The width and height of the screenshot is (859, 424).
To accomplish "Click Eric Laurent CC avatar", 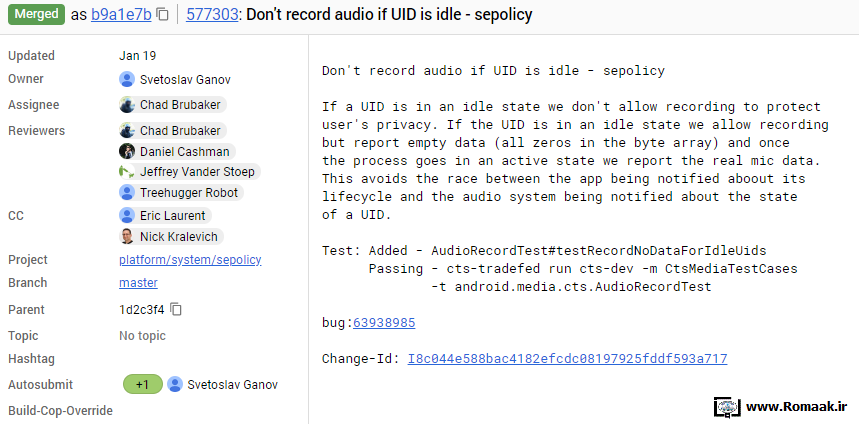I will coord(127,216).
